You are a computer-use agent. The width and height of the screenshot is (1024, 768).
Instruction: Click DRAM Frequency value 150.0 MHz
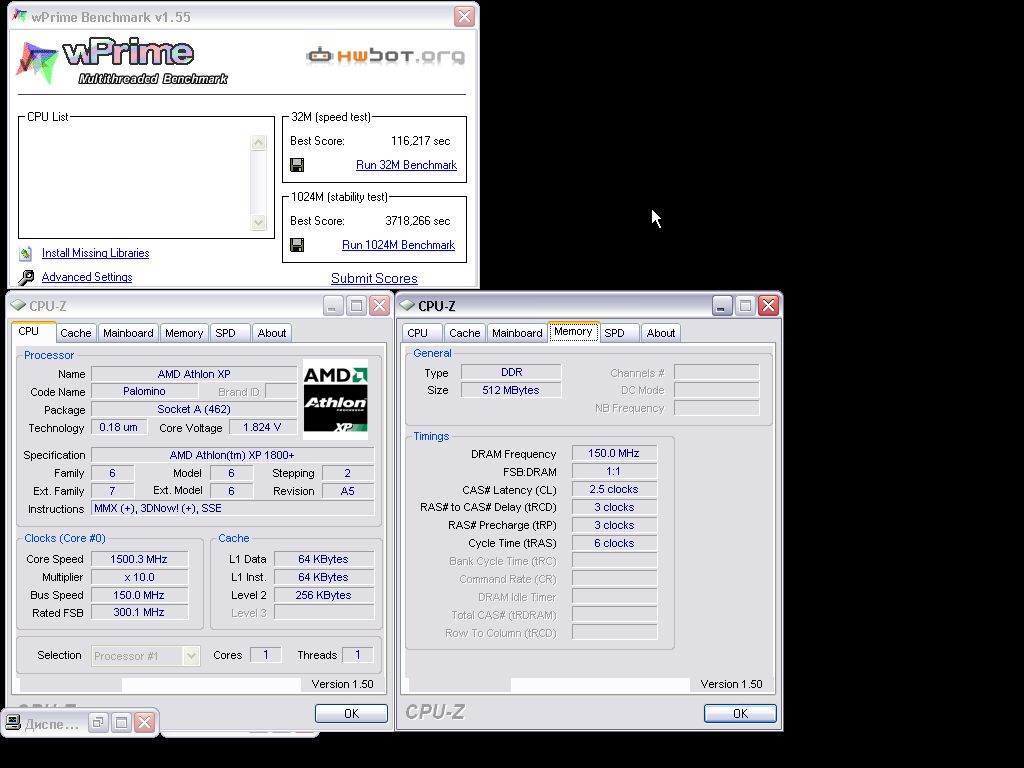[614, 453]
